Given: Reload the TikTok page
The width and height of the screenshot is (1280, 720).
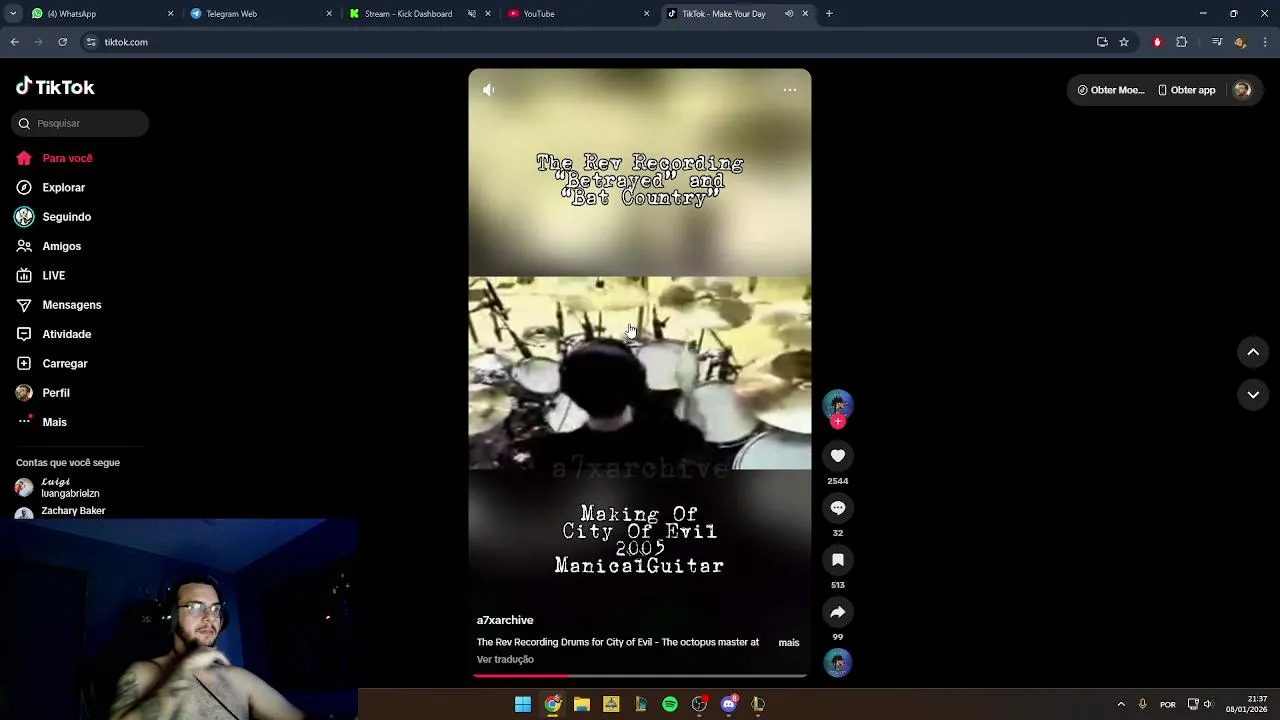Looking at the screenshot, I should point(63,42).
